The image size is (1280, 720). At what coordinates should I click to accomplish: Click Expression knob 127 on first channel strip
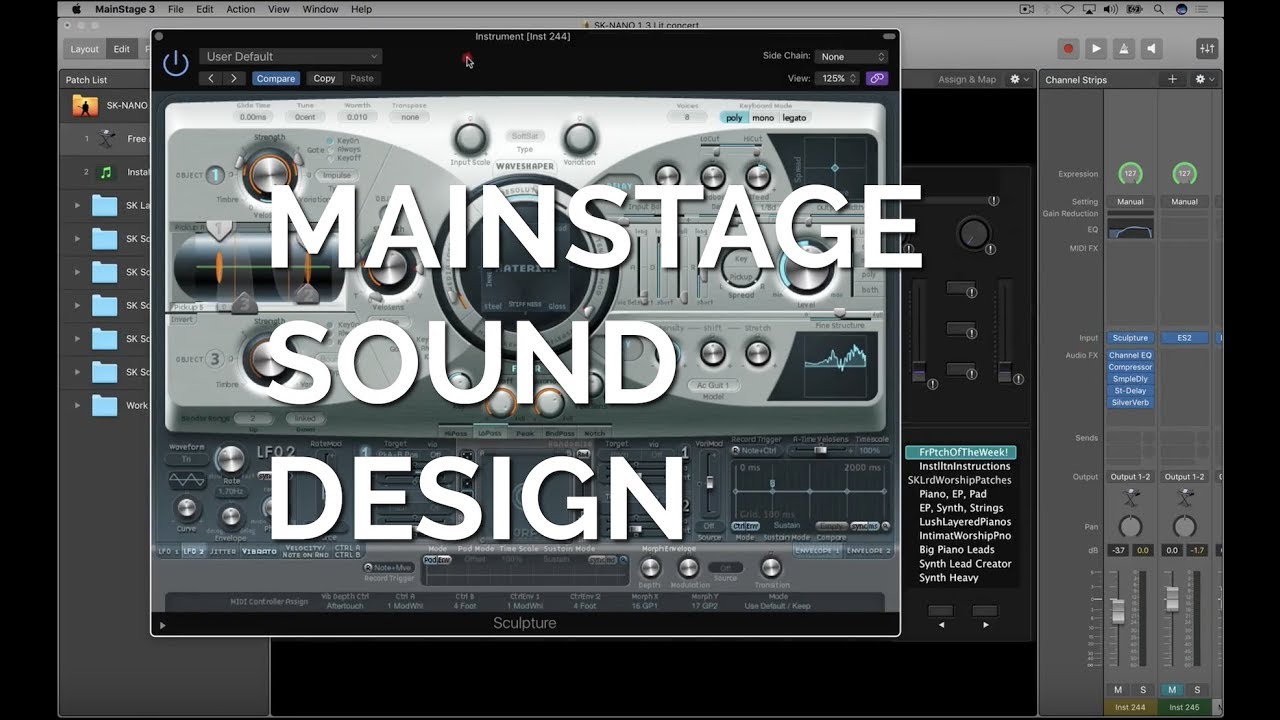pos(1130,174)
